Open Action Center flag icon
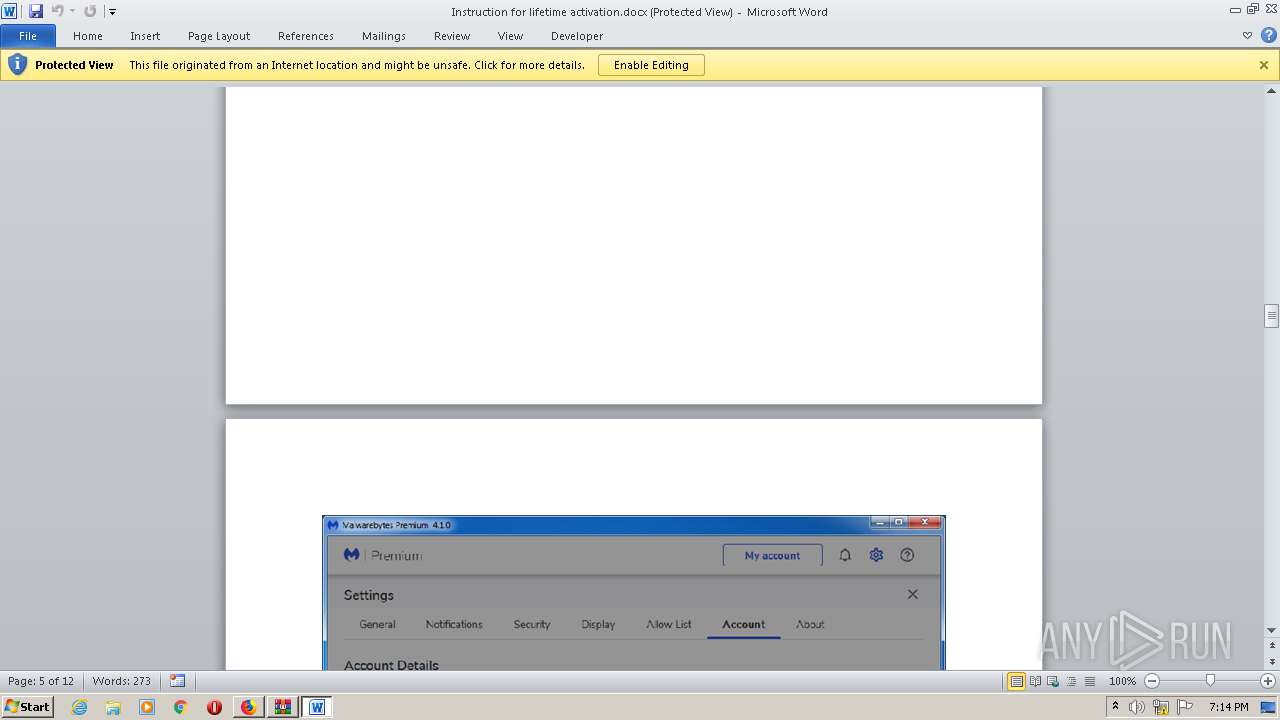The height and width of the screenshot is (720, 1280). pyautogui.click(x=1185, y=707)
